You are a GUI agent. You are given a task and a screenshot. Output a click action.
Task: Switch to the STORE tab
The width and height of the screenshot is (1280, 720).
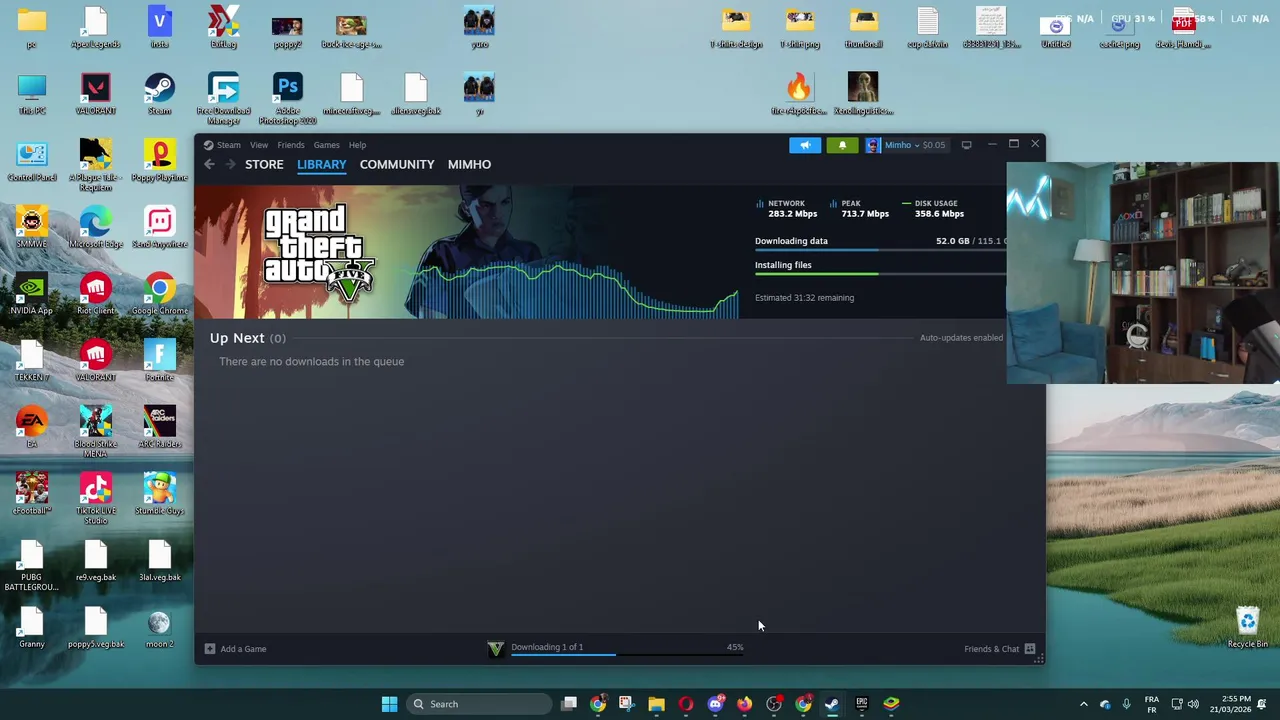264,164
